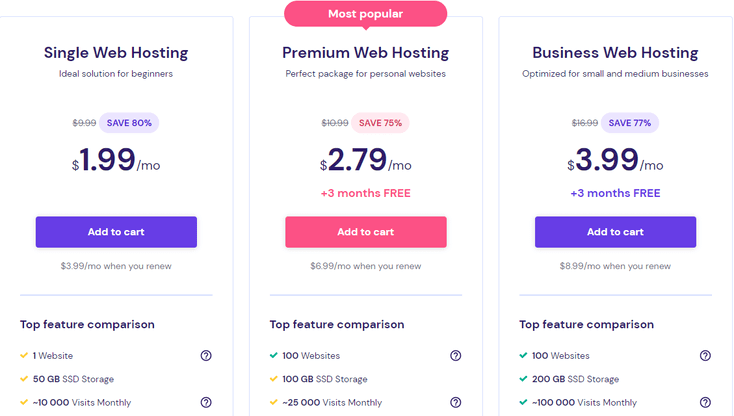The width and height of the screenshot is (734, 416).
Task: Click help icon next to Single plan's 1 Website
Action: 206,356
